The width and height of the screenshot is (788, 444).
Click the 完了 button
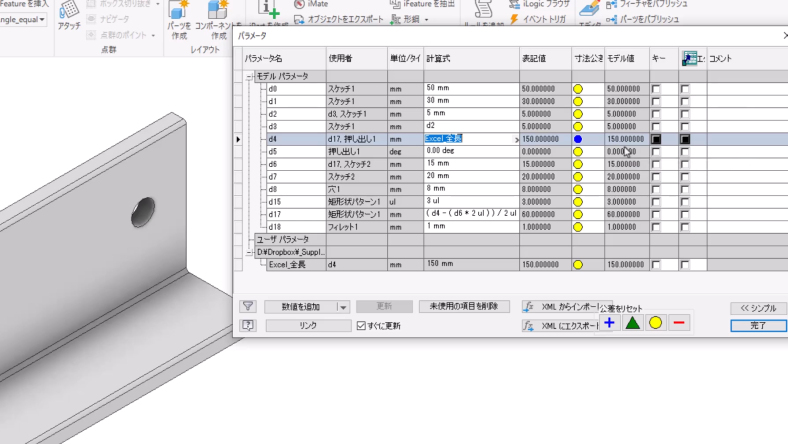point(758,326)
